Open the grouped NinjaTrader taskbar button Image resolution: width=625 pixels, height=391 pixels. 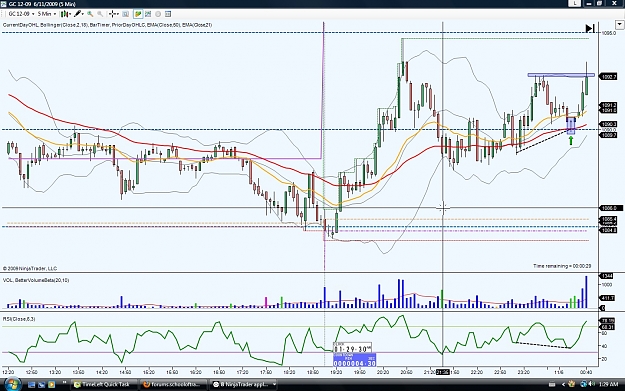point(244,385)
